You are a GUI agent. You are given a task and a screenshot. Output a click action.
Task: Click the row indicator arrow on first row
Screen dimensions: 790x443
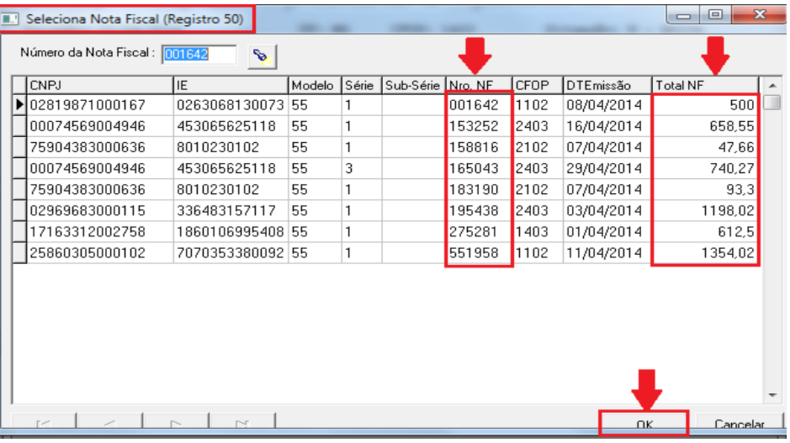pyautogui.click(x=19, y=104)
